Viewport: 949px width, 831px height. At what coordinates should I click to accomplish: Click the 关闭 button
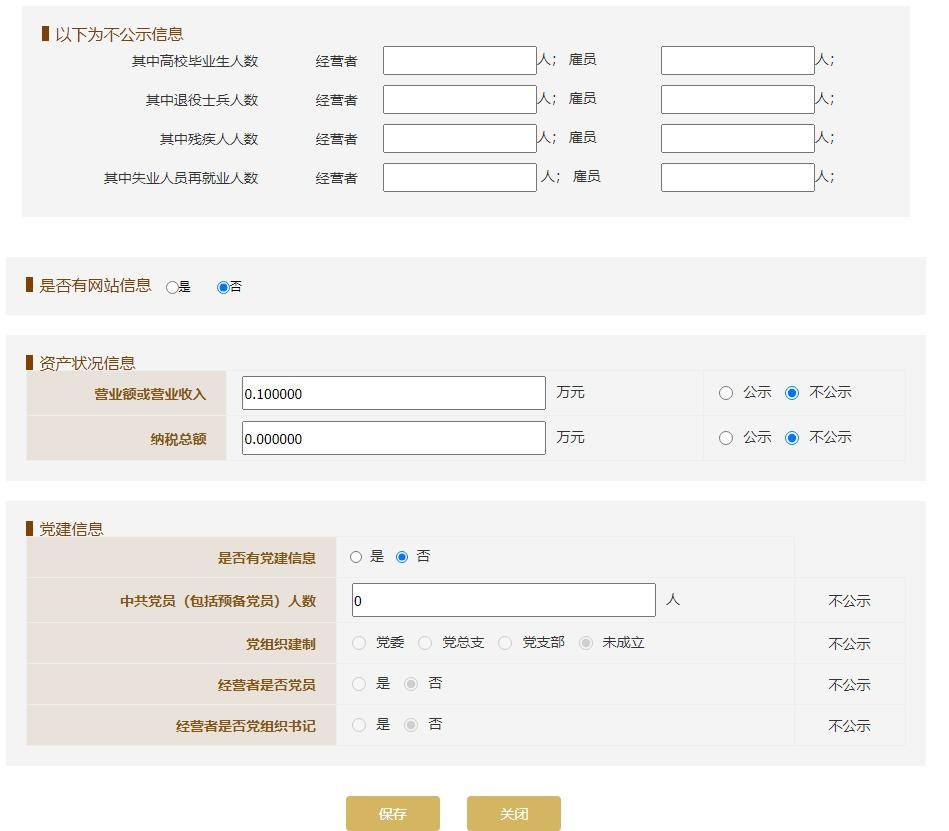pyautogui.click(x=513, y=814)
